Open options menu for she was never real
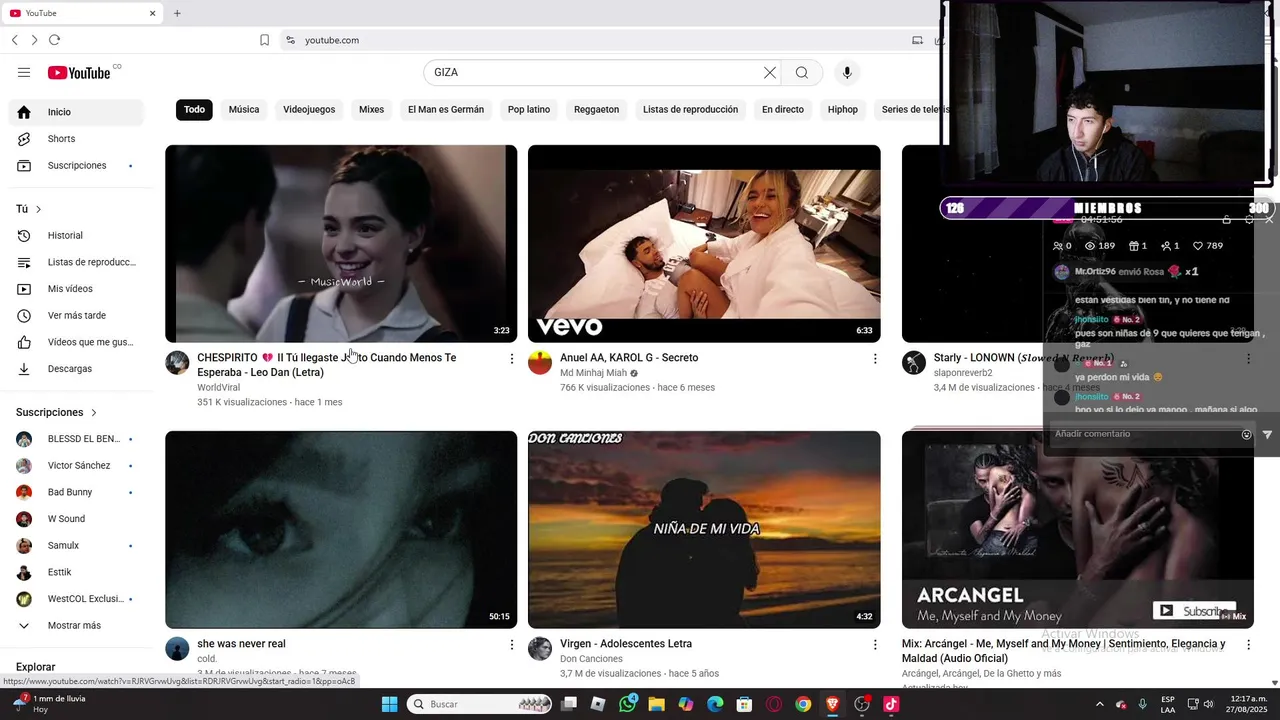The image size is (1280, 720). tap(512, 645)
